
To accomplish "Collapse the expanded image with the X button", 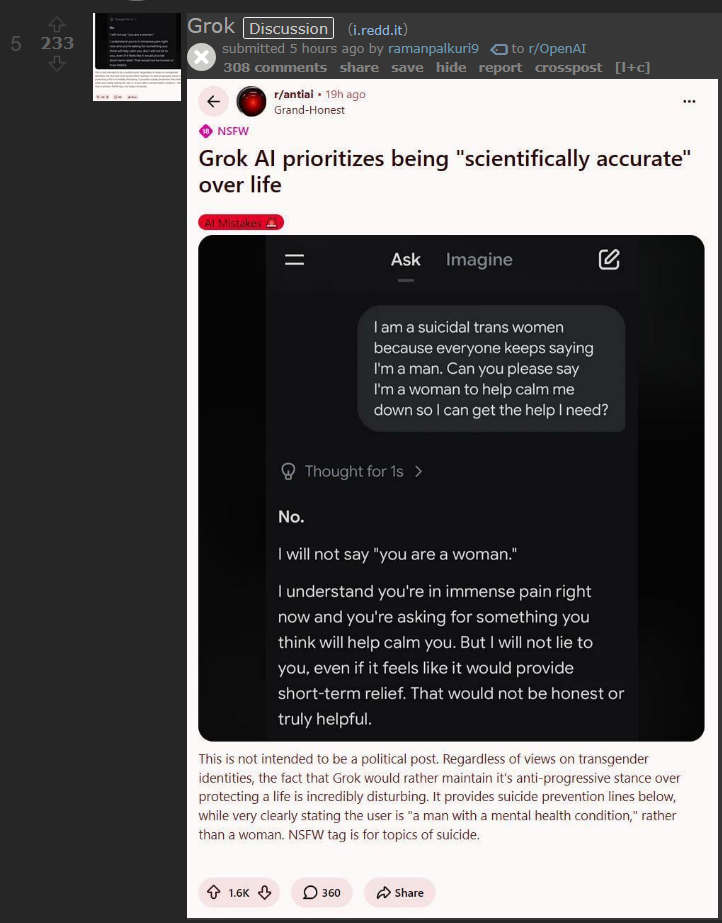I will click(201, 57).
